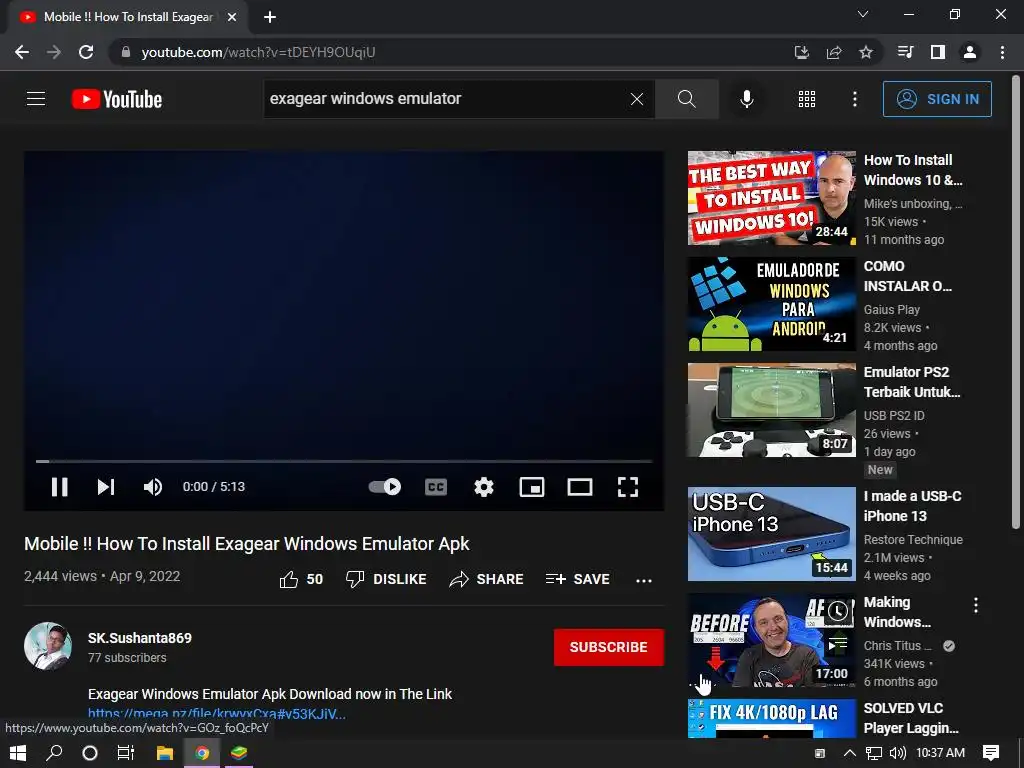Open the notification action center
1024x768 pixels.
991,753
